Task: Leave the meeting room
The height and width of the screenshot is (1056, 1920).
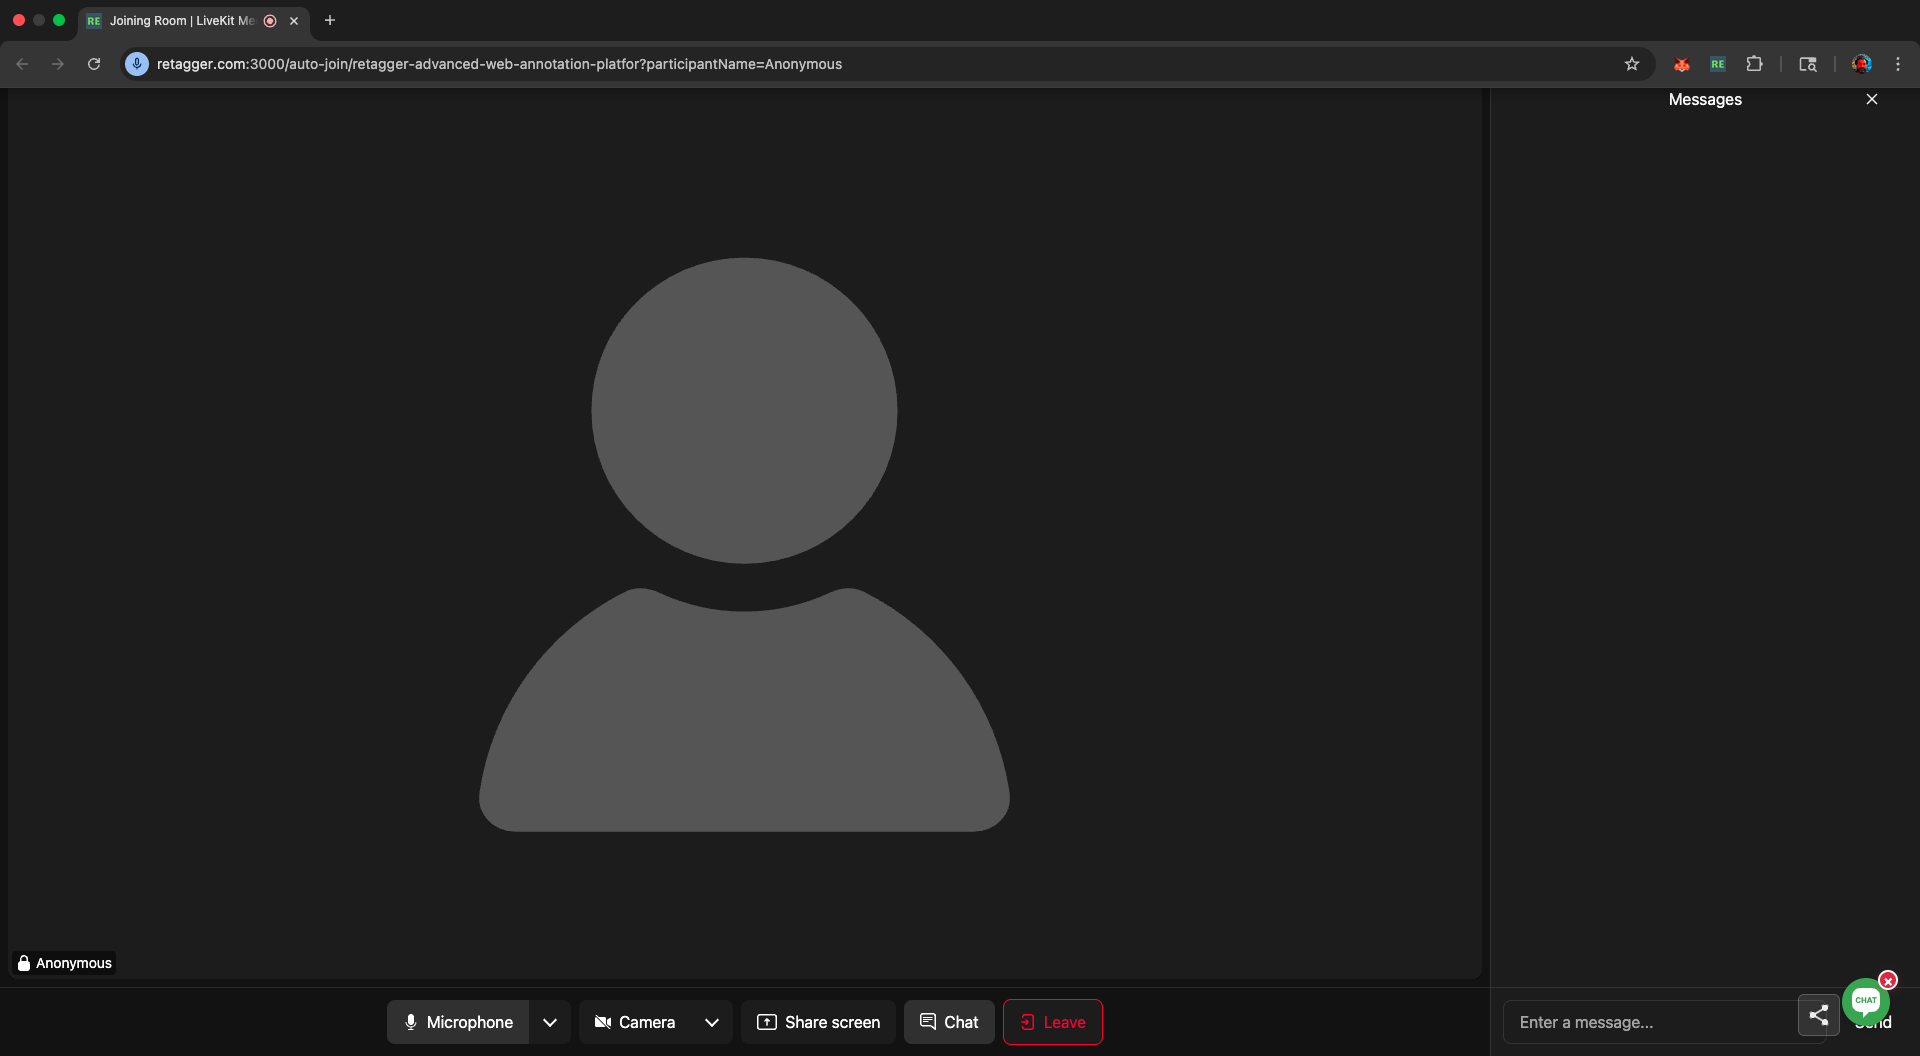Action: pyautogui.click(x=1053, y=1022)
